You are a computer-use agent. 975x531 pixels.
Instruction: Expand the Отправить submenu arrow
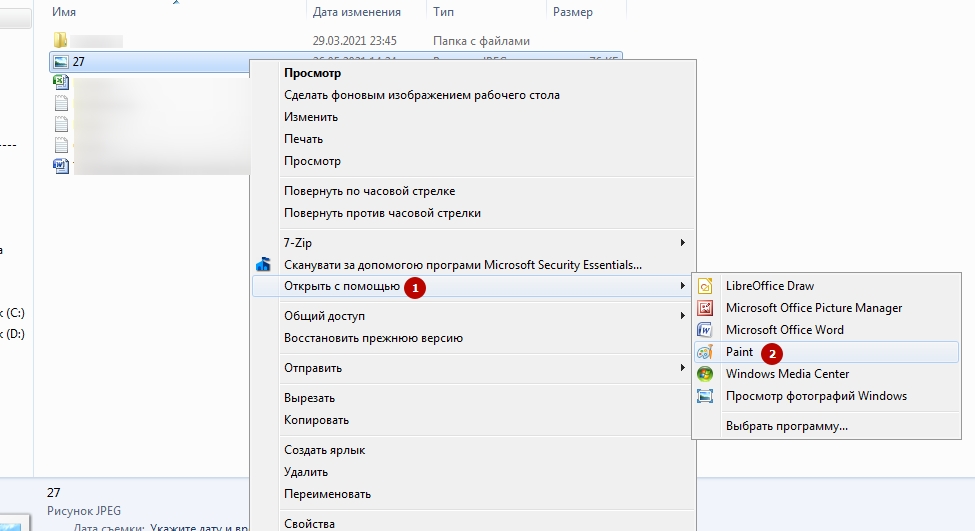click(x=683, y=368)
